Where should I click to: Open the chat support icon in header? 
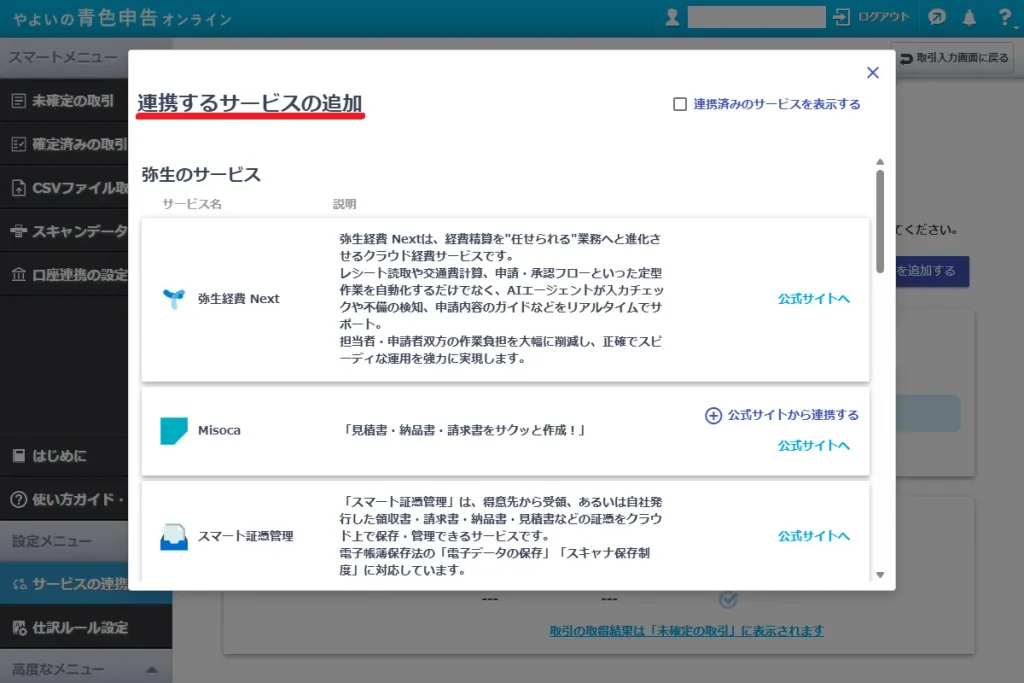click(936, 17)
